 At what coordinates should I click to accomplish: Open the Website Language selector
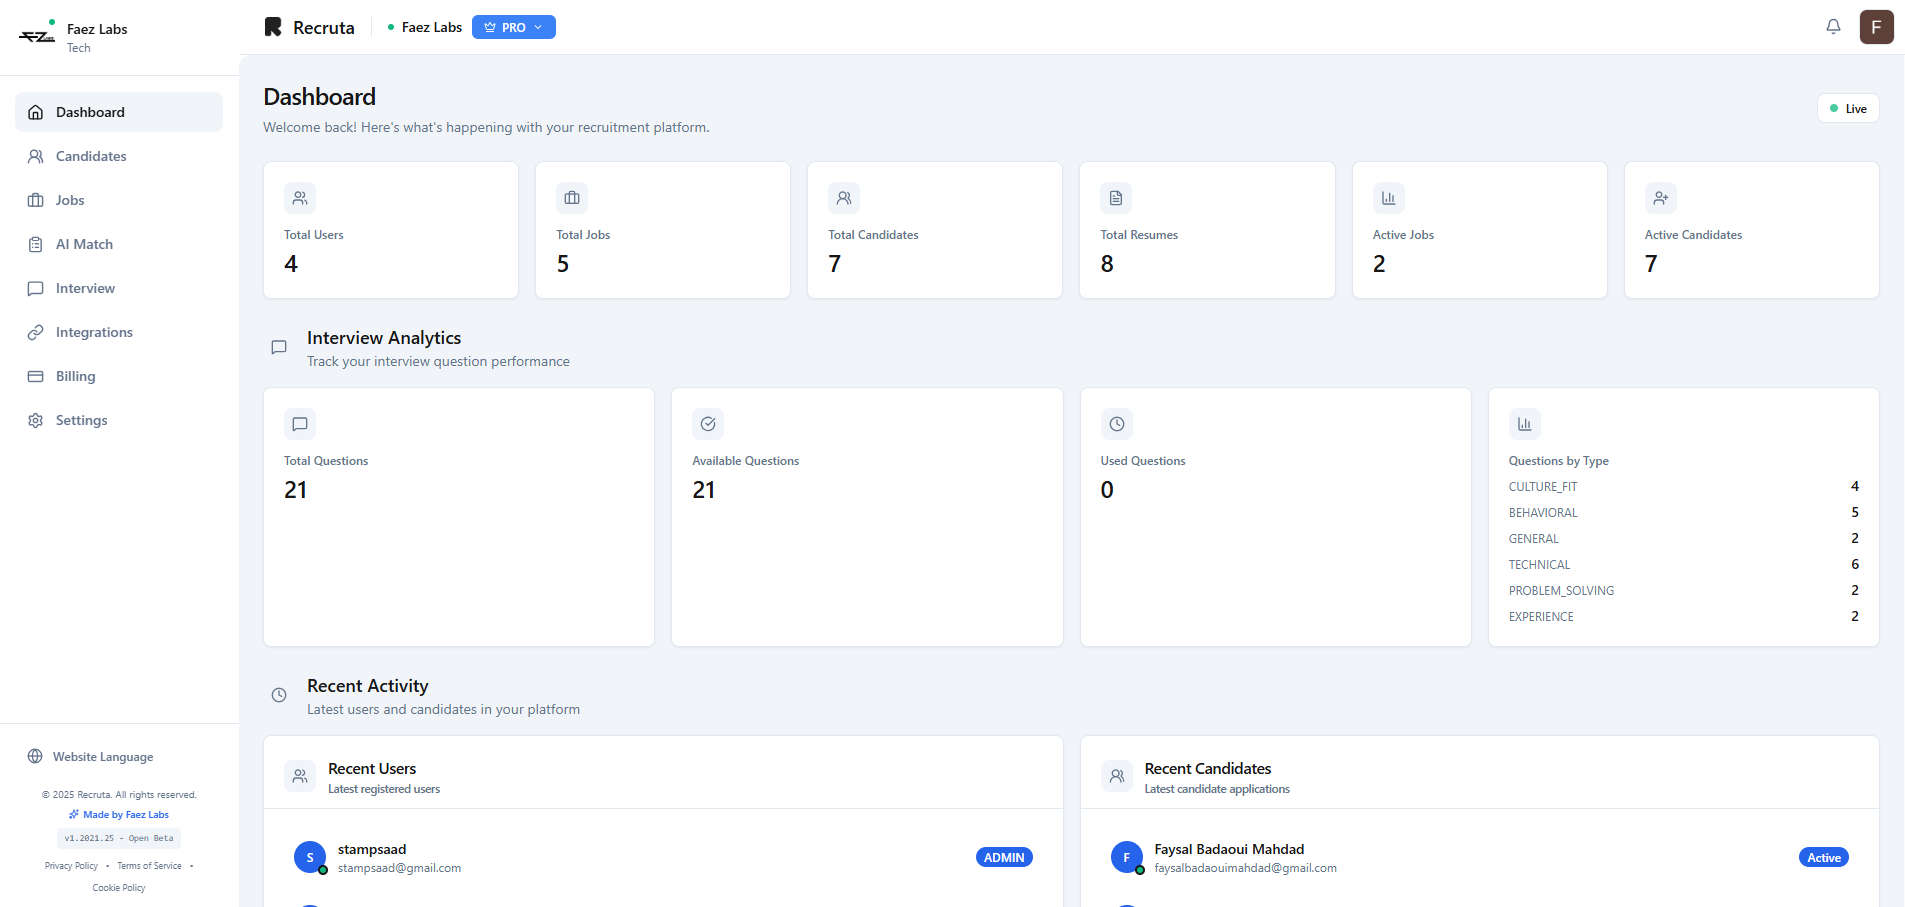click(102, 757)
